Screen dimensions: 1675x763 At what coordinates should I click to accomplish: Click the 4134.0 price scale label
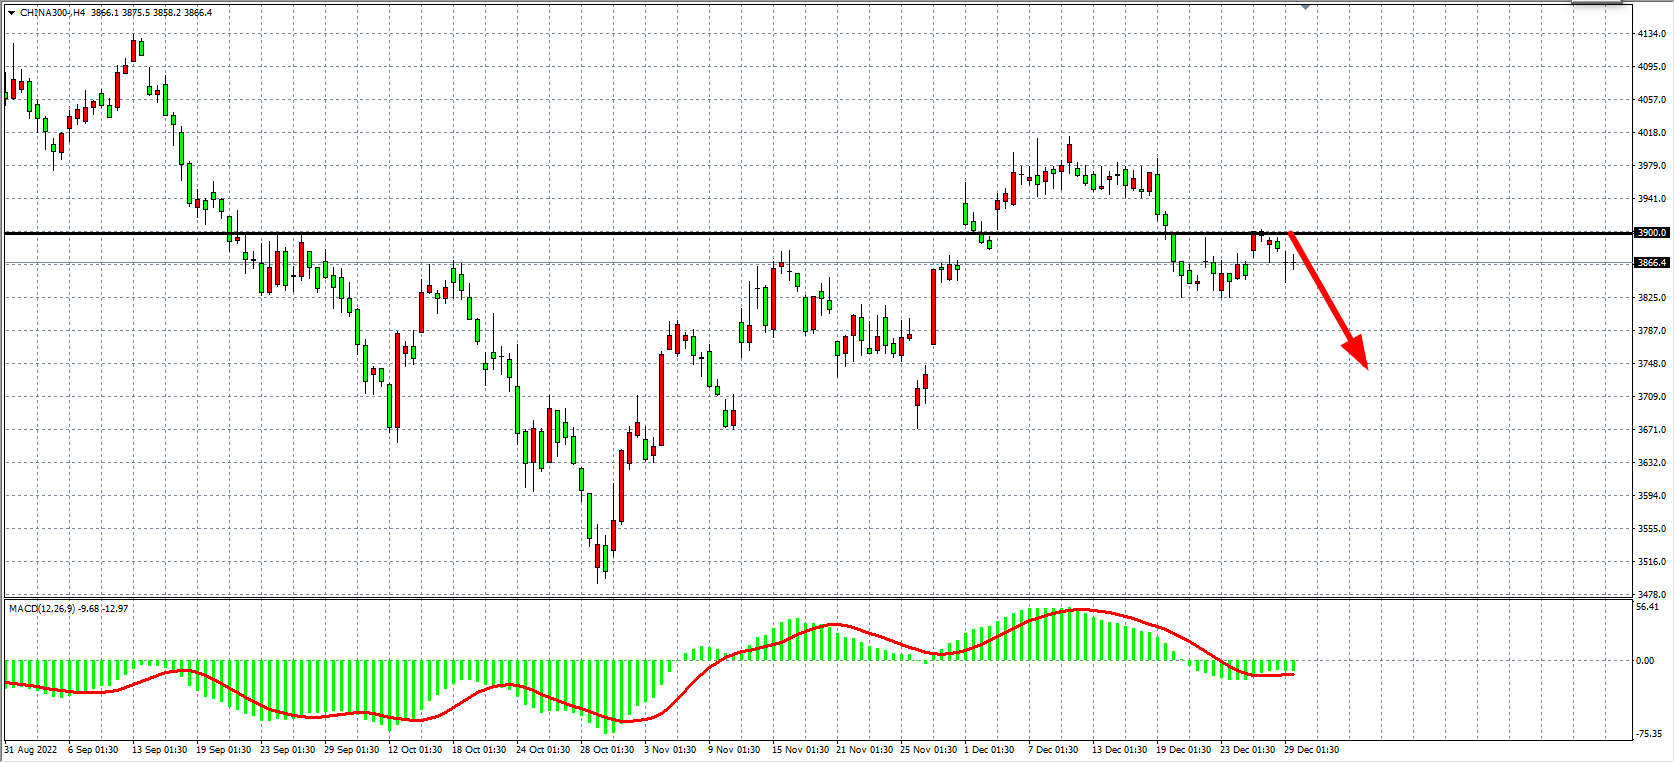coord(1651,34)
